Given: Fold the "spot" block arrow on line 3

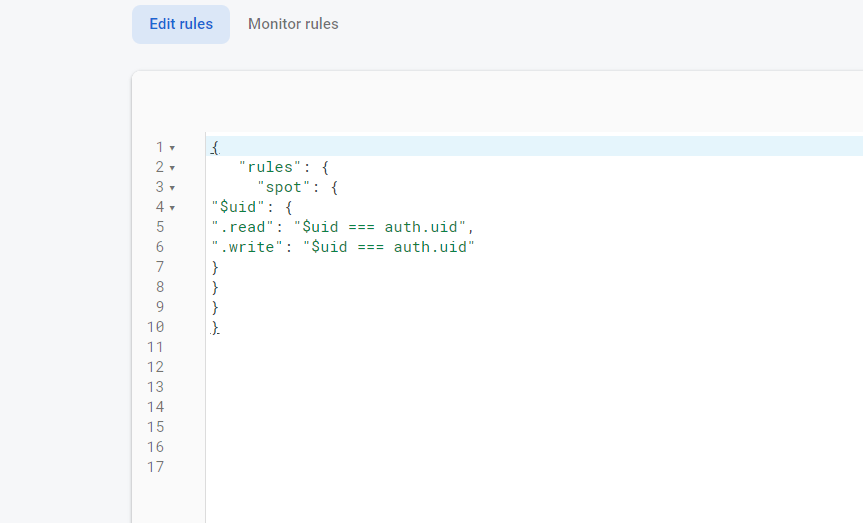Looking at the screenshot, I should tap(172, 188).
